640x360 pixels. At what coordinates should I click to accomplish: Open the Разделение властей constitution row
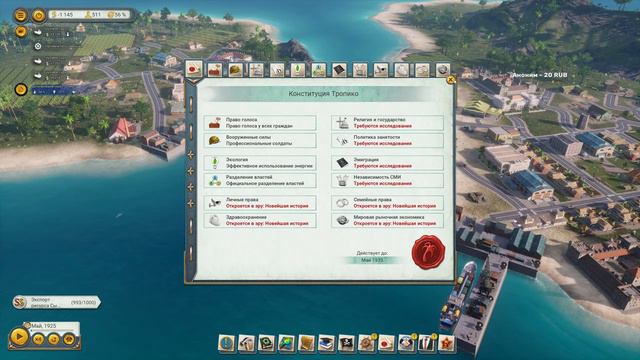click(260, 180)
